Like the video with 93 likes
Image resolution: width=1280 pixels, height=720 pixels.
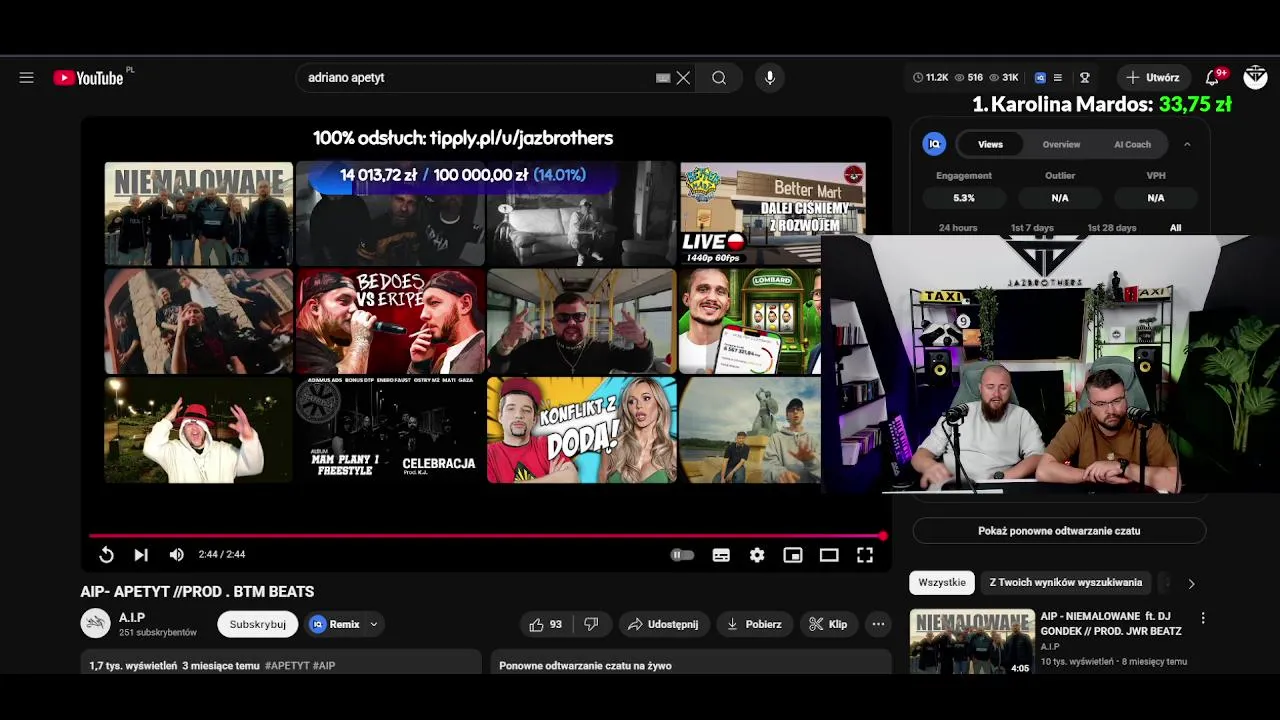tap(546, 624)
